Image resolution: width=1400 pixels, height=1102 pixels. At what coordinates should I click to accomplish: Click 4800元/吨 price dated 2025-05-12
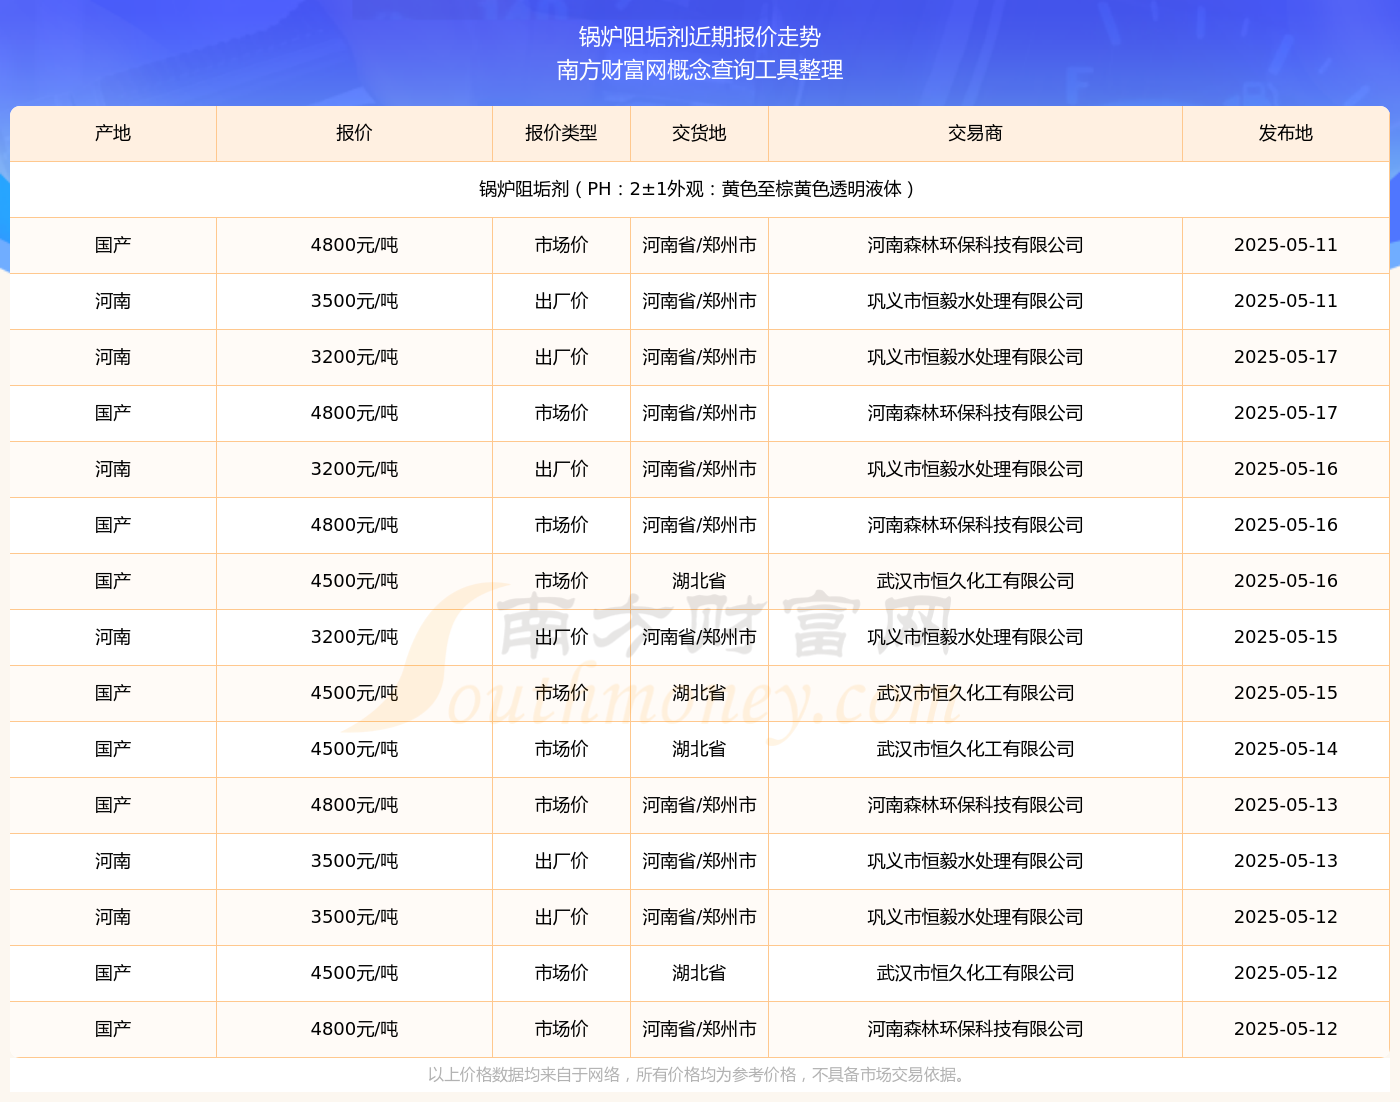[354, 1029]
